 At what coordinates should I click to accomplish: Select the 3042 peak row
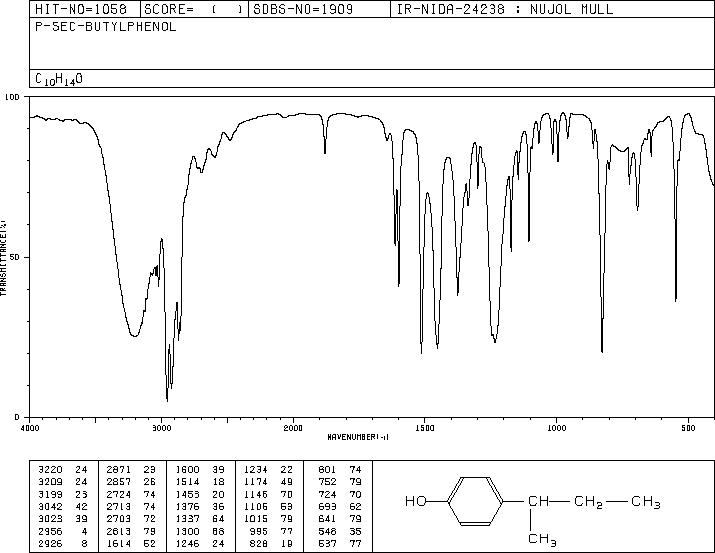[62, 506]
